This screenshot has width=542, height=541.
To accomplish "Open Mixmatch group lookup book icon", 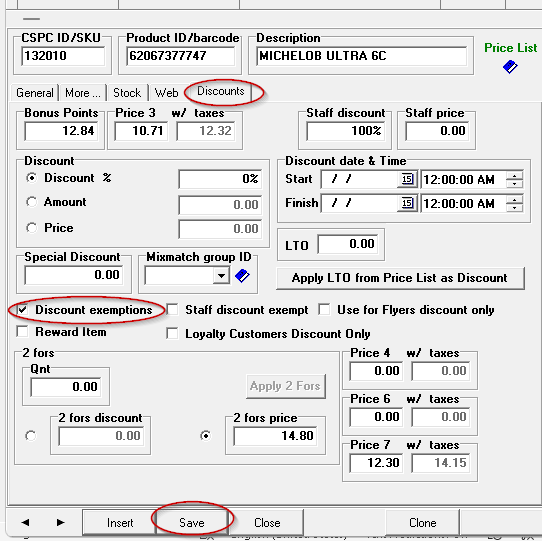I will point(242,276).
